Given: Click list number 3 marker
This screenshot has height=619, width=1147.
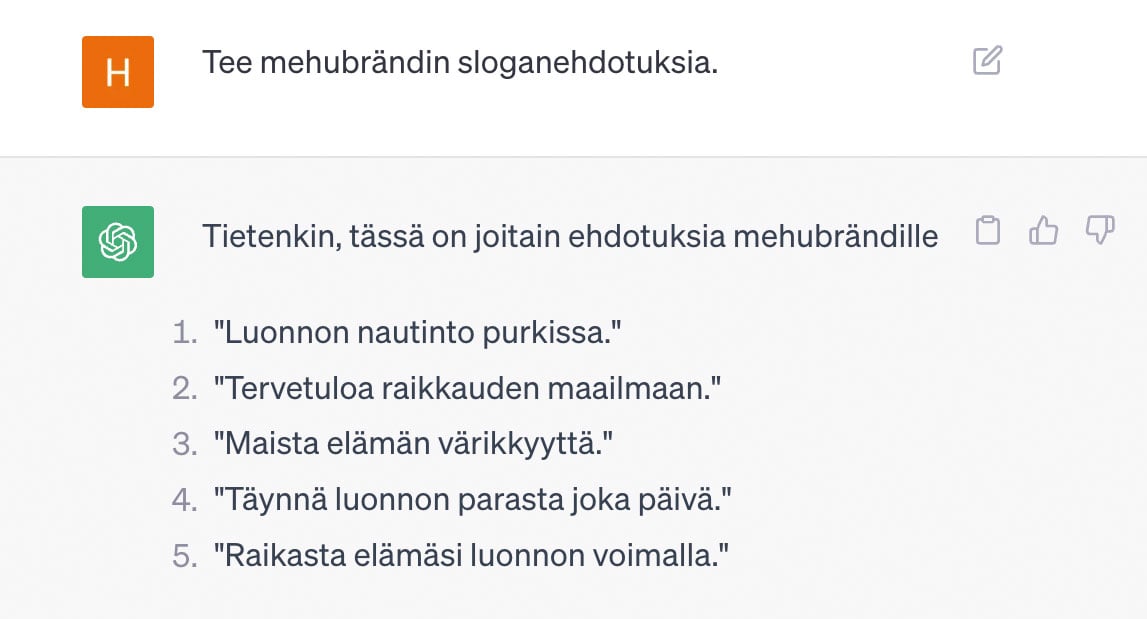Looking at the screenshot, I should pos(185,444).
